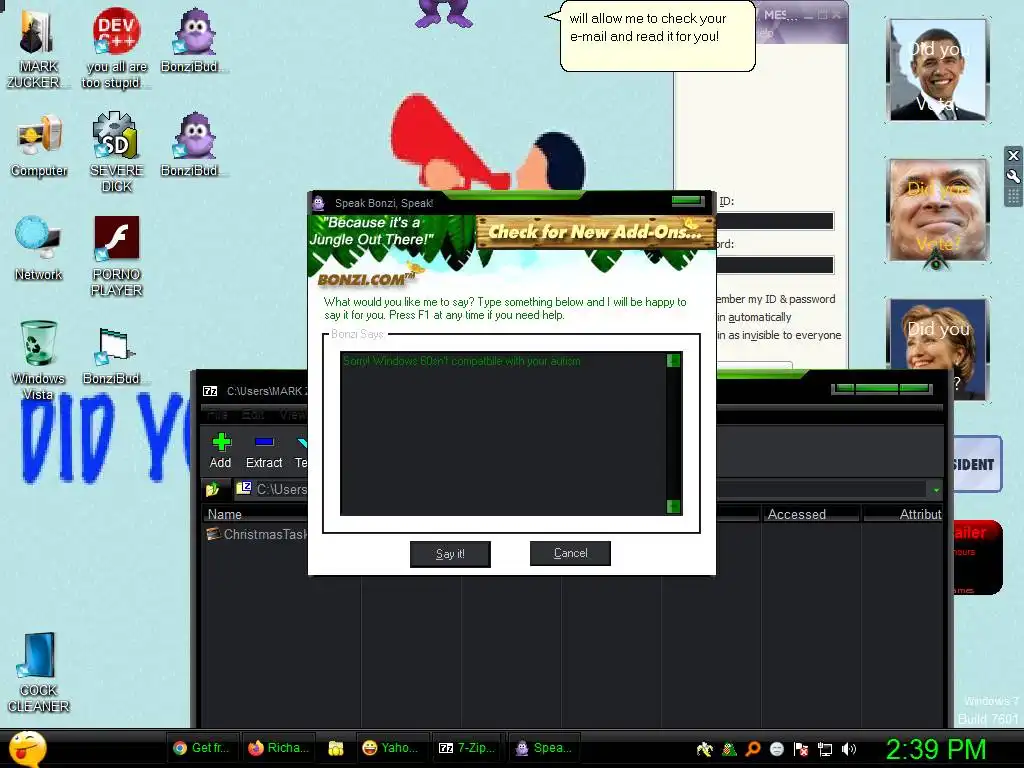
Task: Click the Obama photo gadget thumbnail
Action: (x=938, y=70)
